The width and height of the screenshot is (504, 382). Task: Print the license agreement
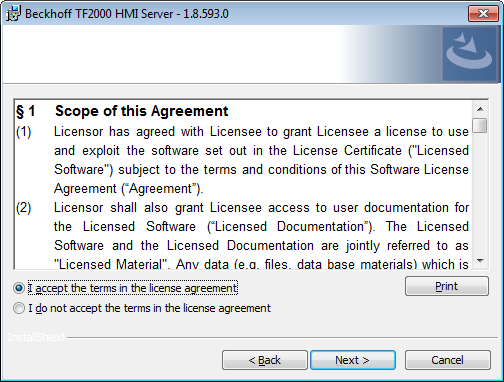(447, 286)
